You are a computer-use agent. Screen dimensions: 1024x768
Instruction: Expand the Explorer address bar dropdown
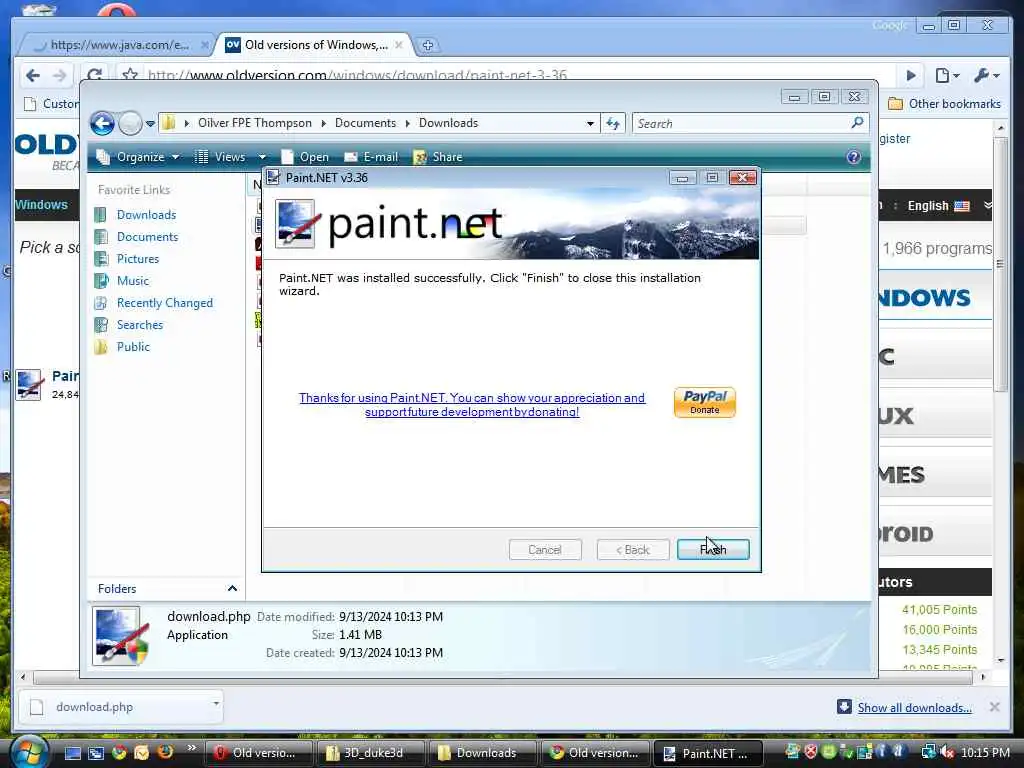click(590, 123)
